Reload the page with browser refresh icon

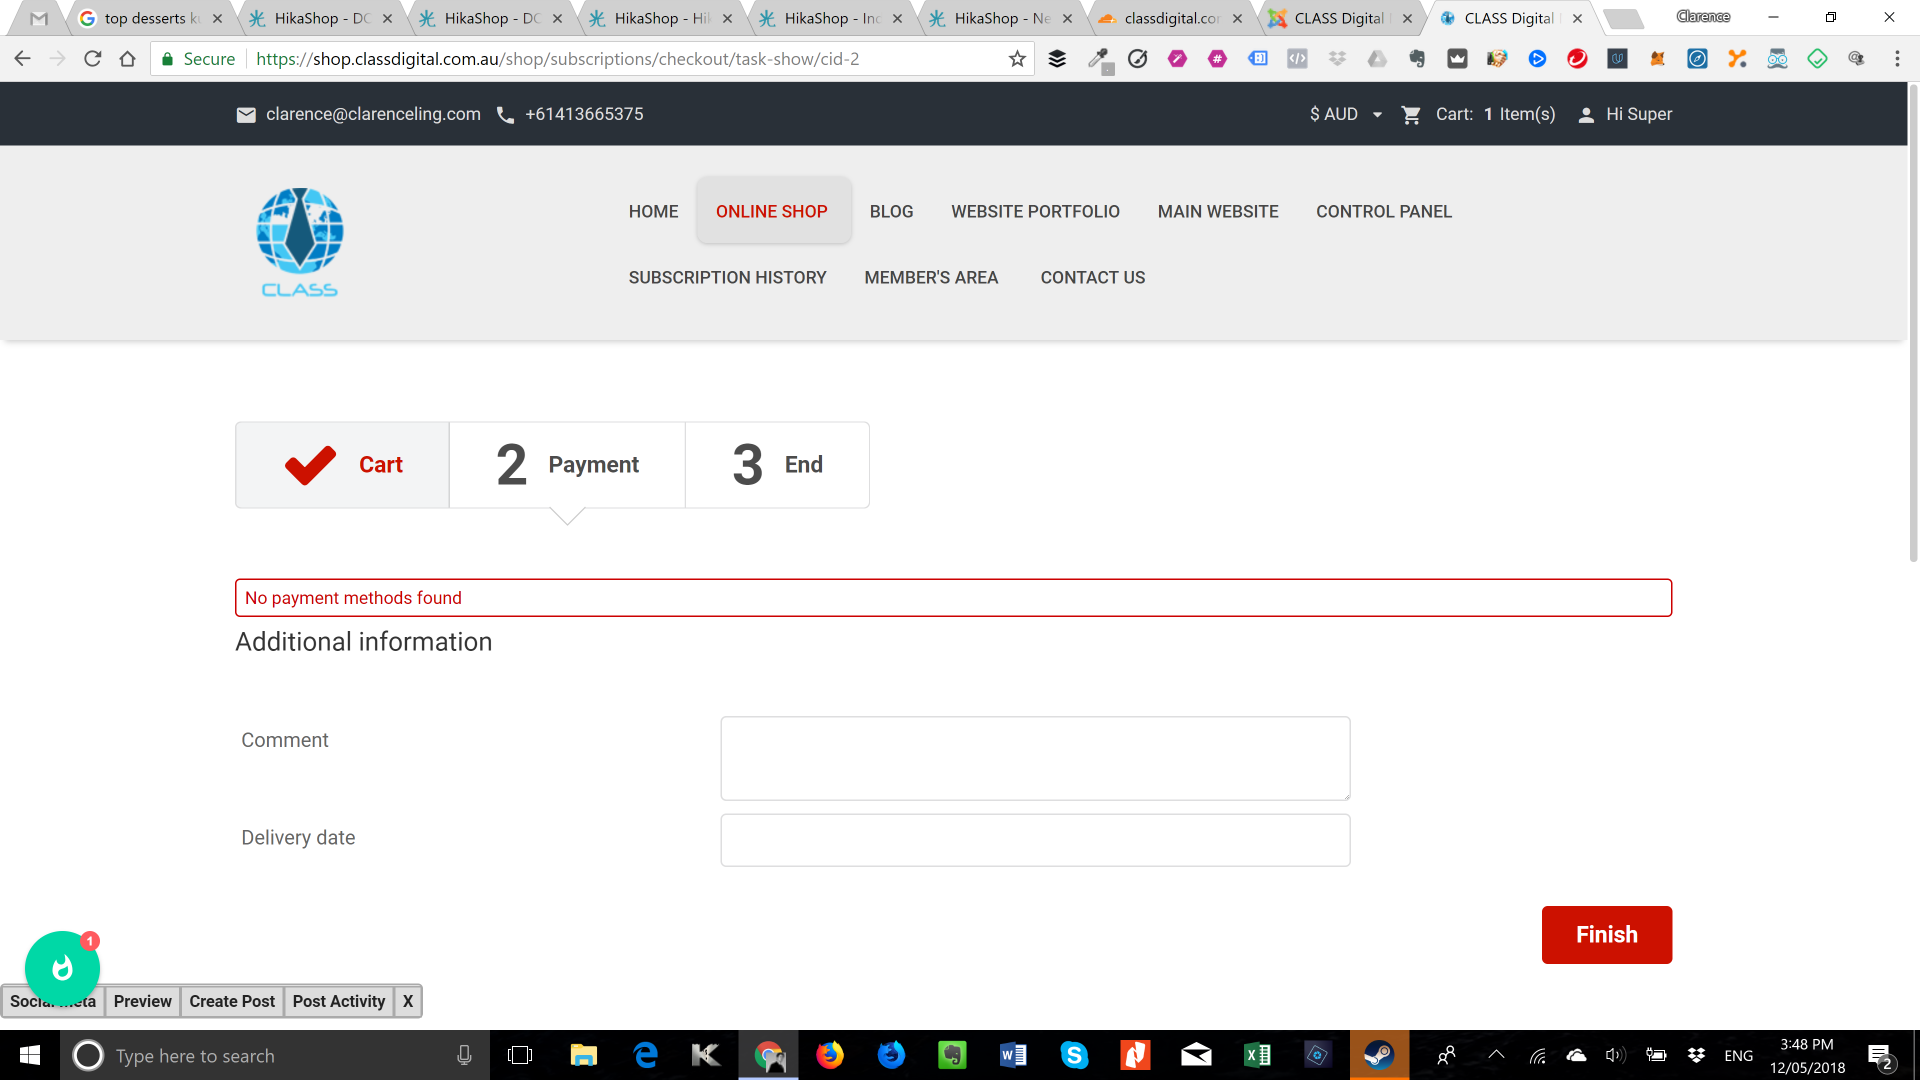pyautogui.click(x=93, y=59)
